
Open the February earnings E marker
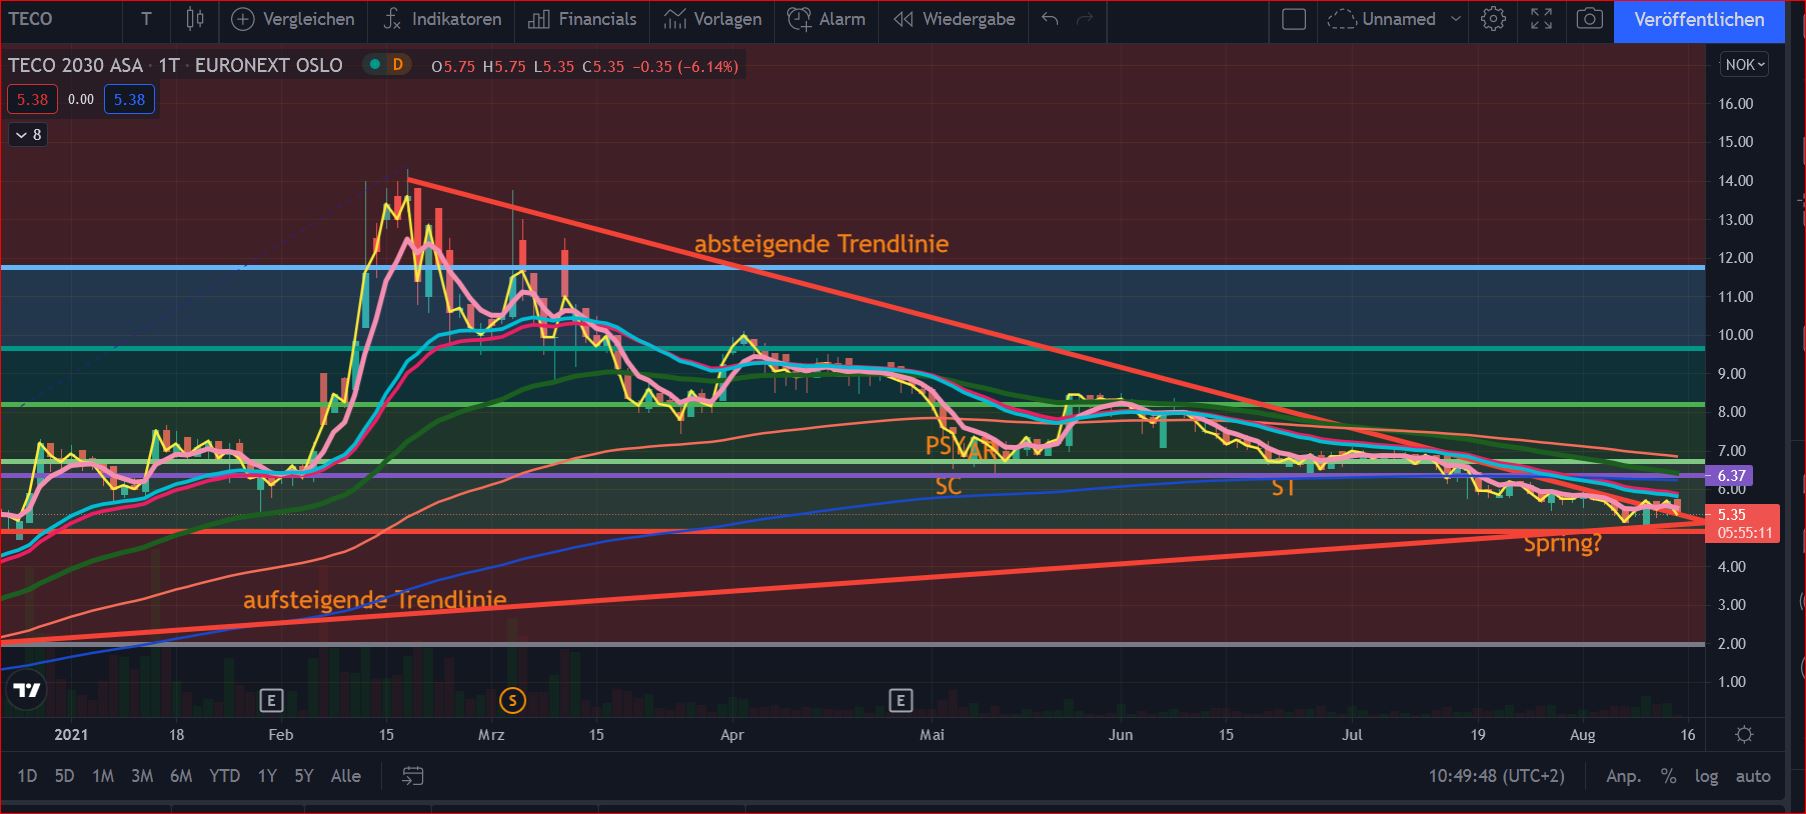tap(271, 701)
